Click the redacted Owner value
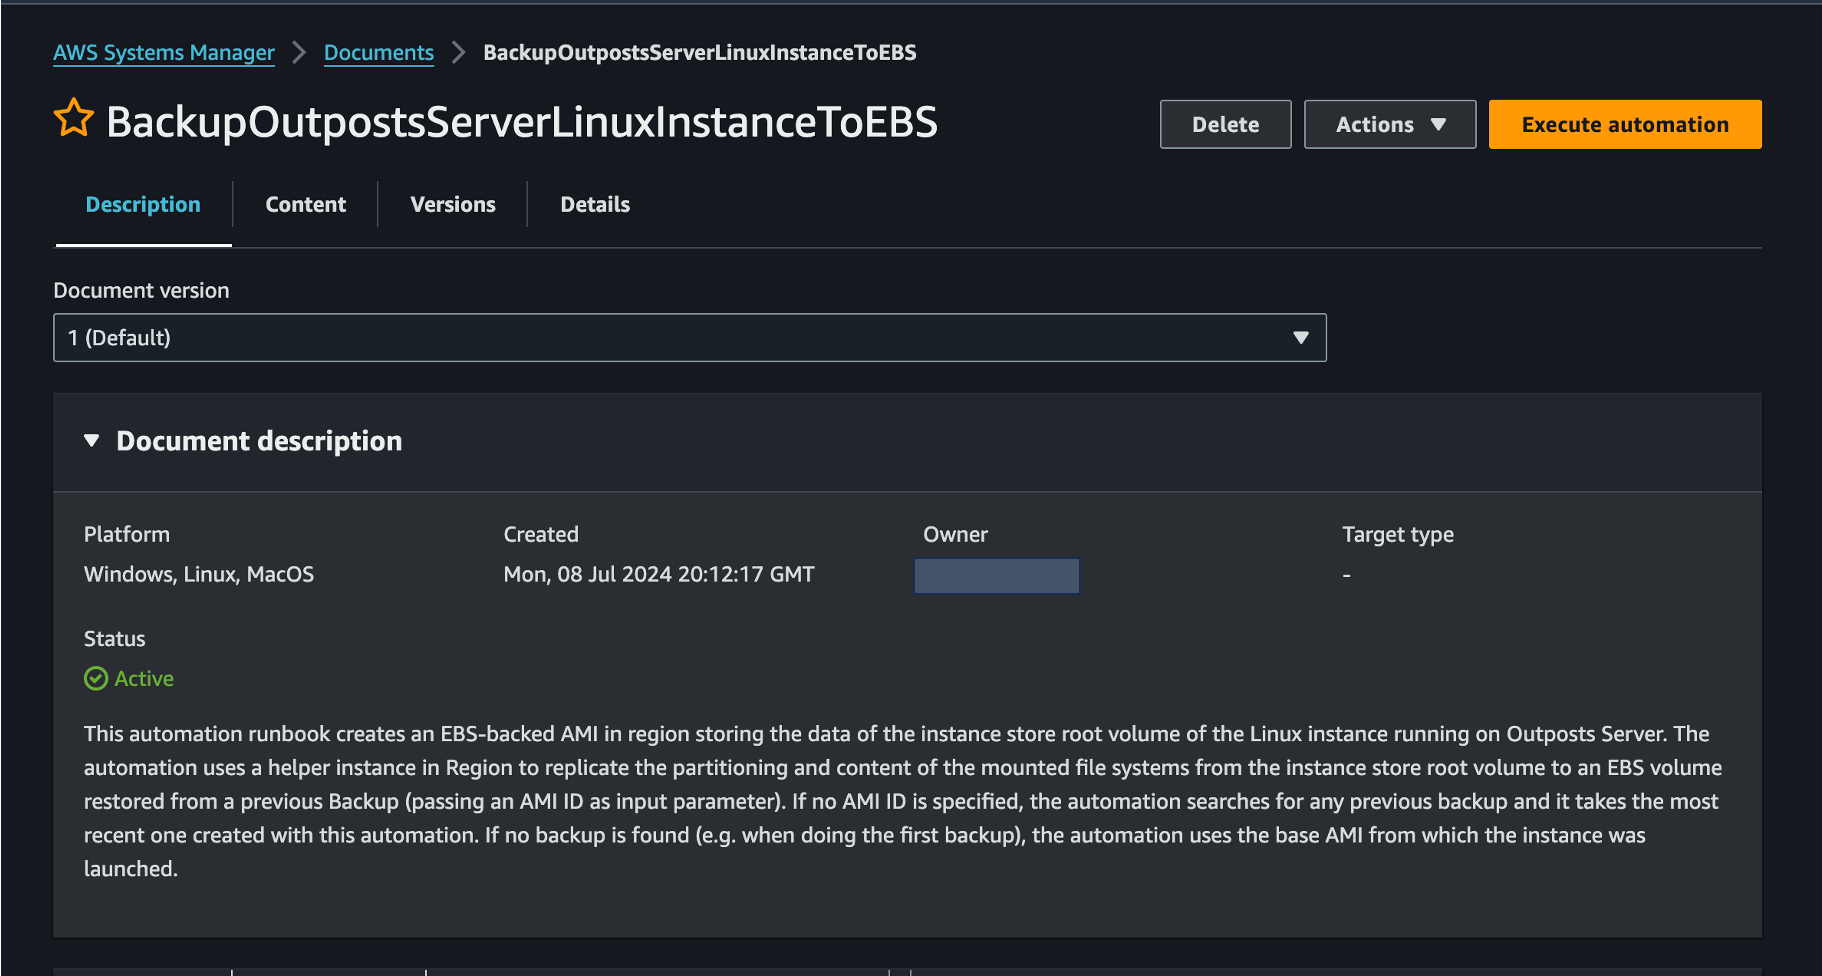Image resolution: width=1822 pixels, height=976 pixels. click(997, 576)
